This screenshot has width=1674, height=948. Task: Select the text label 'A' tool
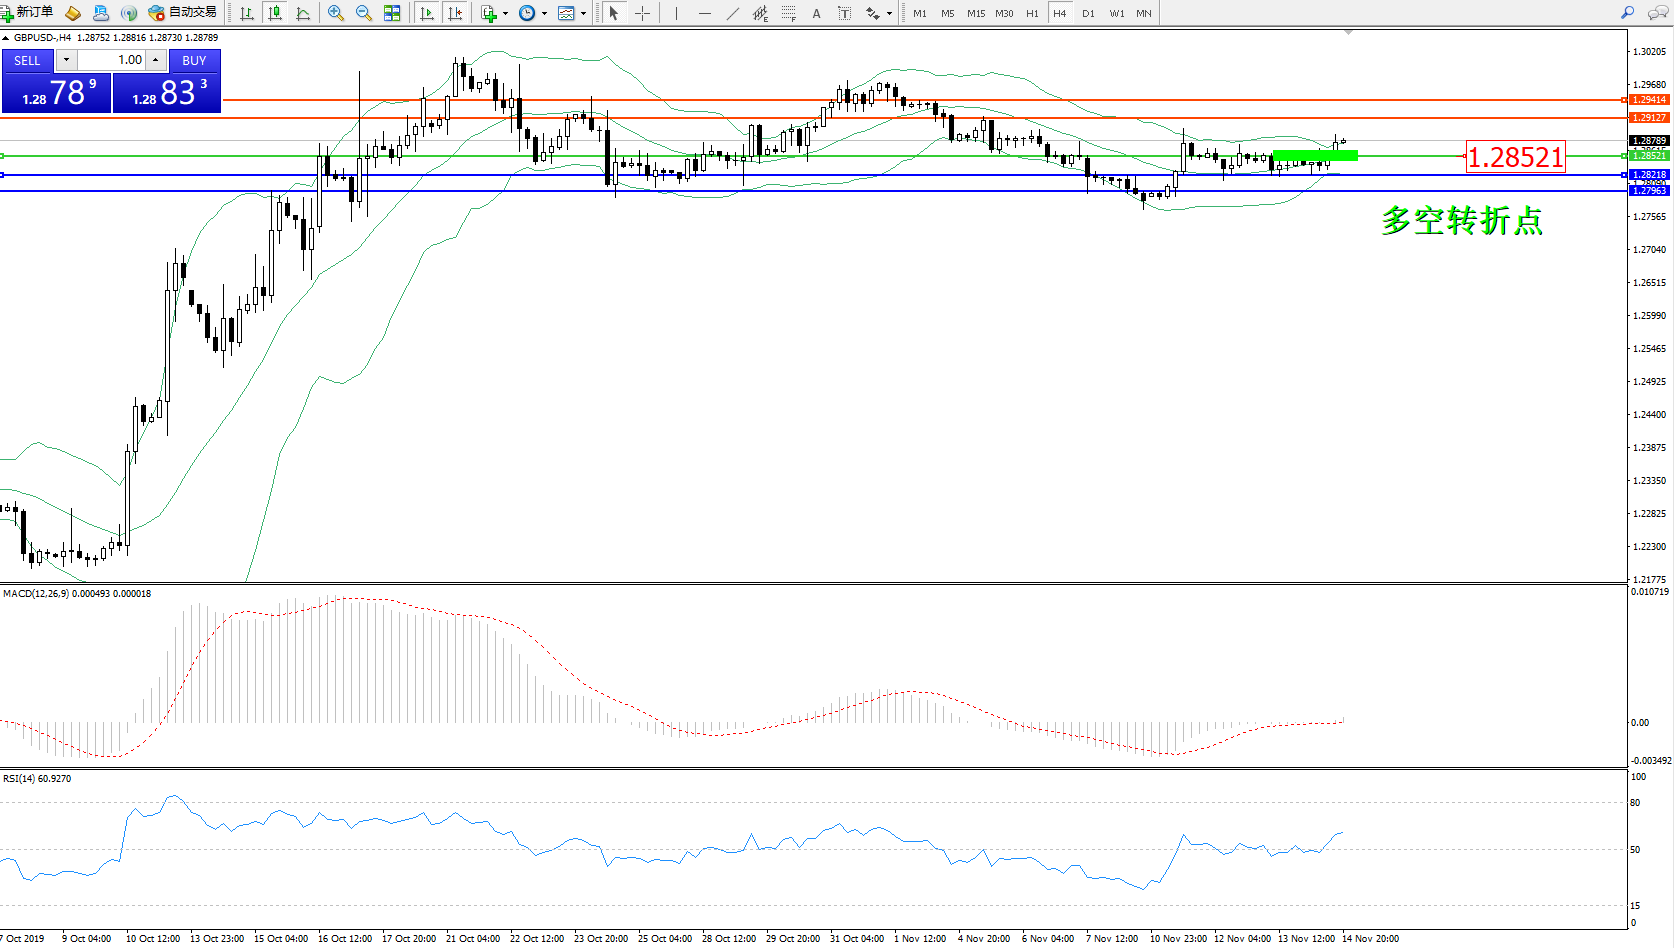click(x=816, y=13)
